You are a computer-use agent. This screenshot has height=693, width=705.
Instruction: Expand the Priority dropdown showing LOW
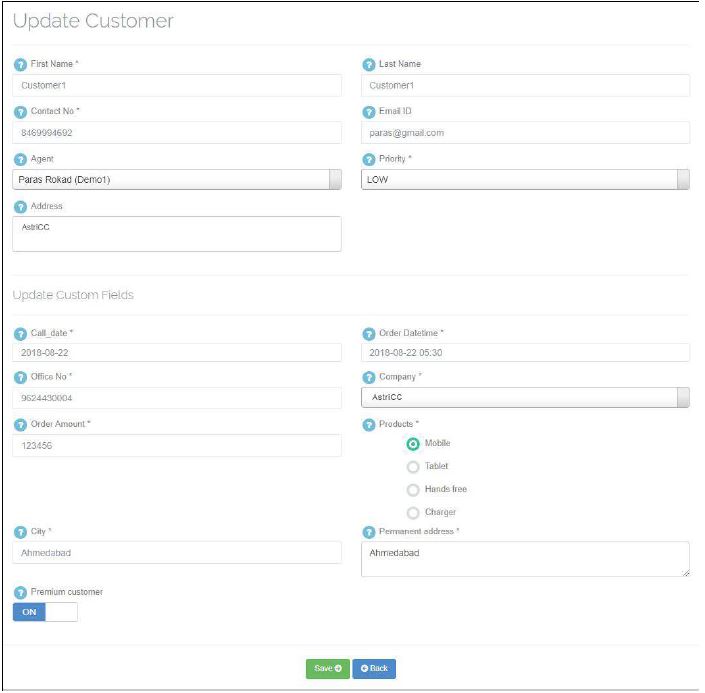click(525, 180)
